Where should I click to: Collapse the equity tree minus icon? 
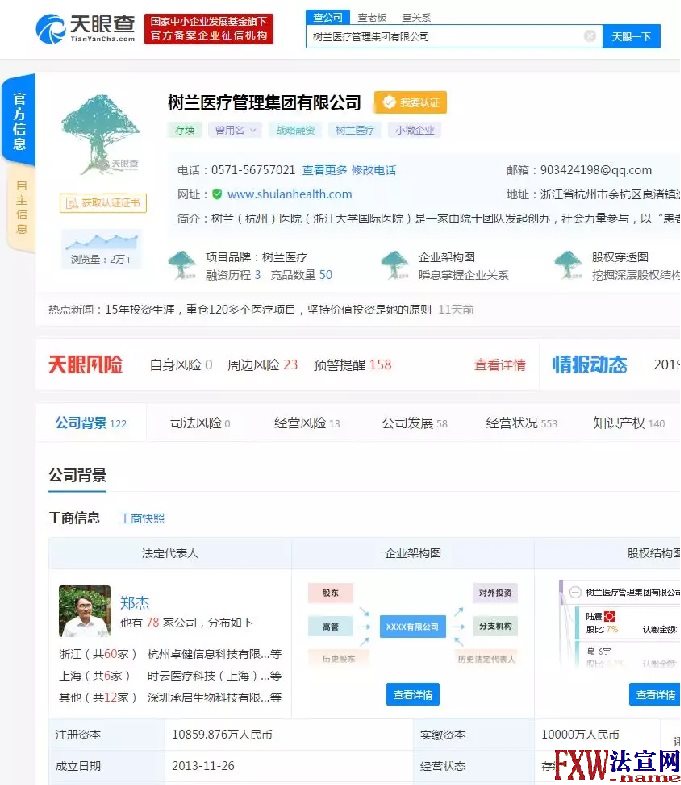coord(575,593)
